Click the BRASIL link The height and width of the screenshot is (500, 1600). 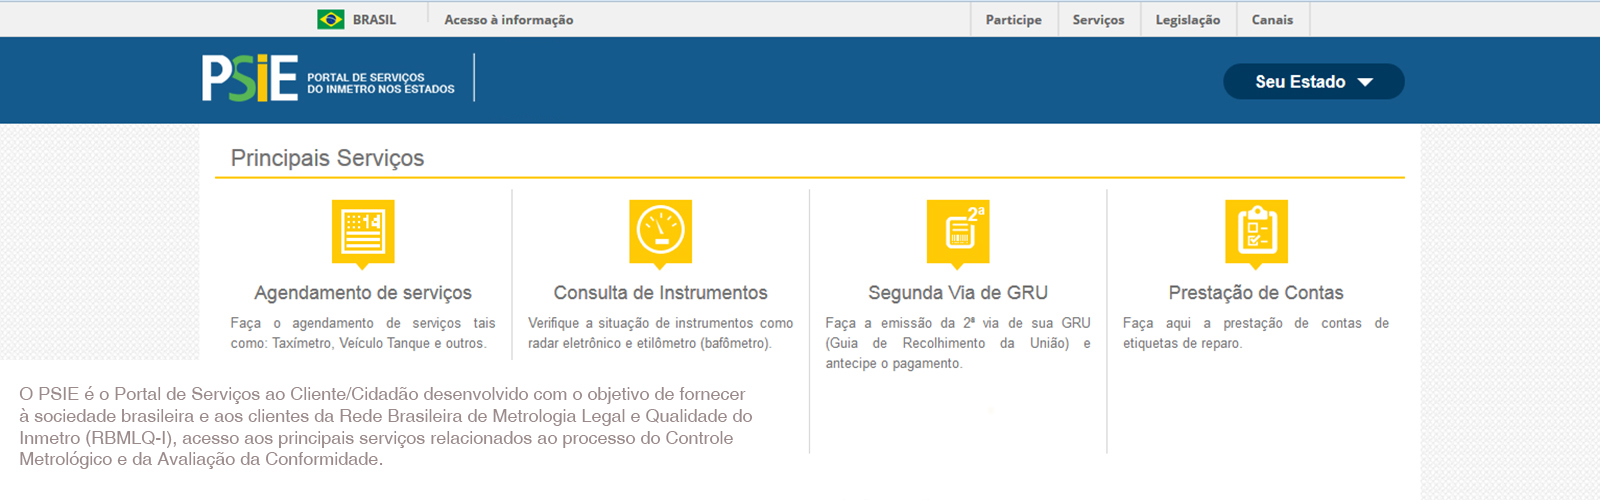click(375, 20)
